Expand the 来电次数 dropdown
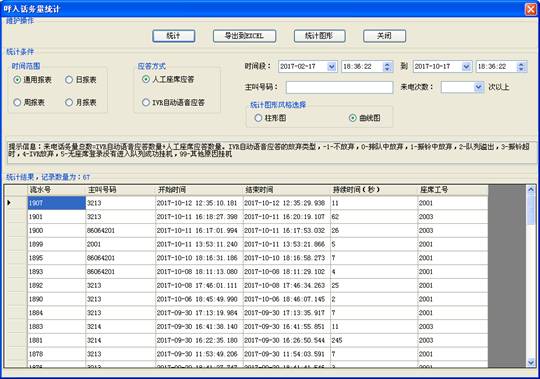This screenshot has height=379, width=540. click(479, 87)
